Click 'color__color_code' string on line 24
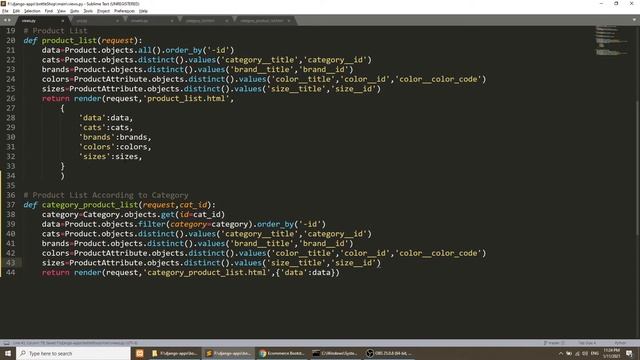 click(438, 79)
